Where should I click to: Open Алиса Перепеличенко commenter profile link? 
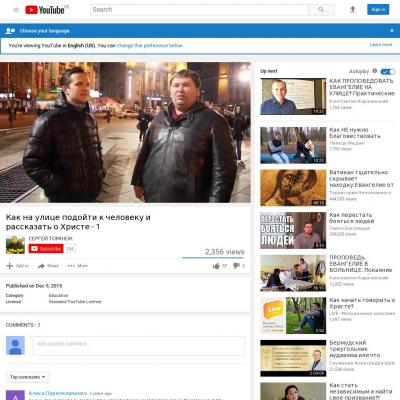[x=58, y=393]
